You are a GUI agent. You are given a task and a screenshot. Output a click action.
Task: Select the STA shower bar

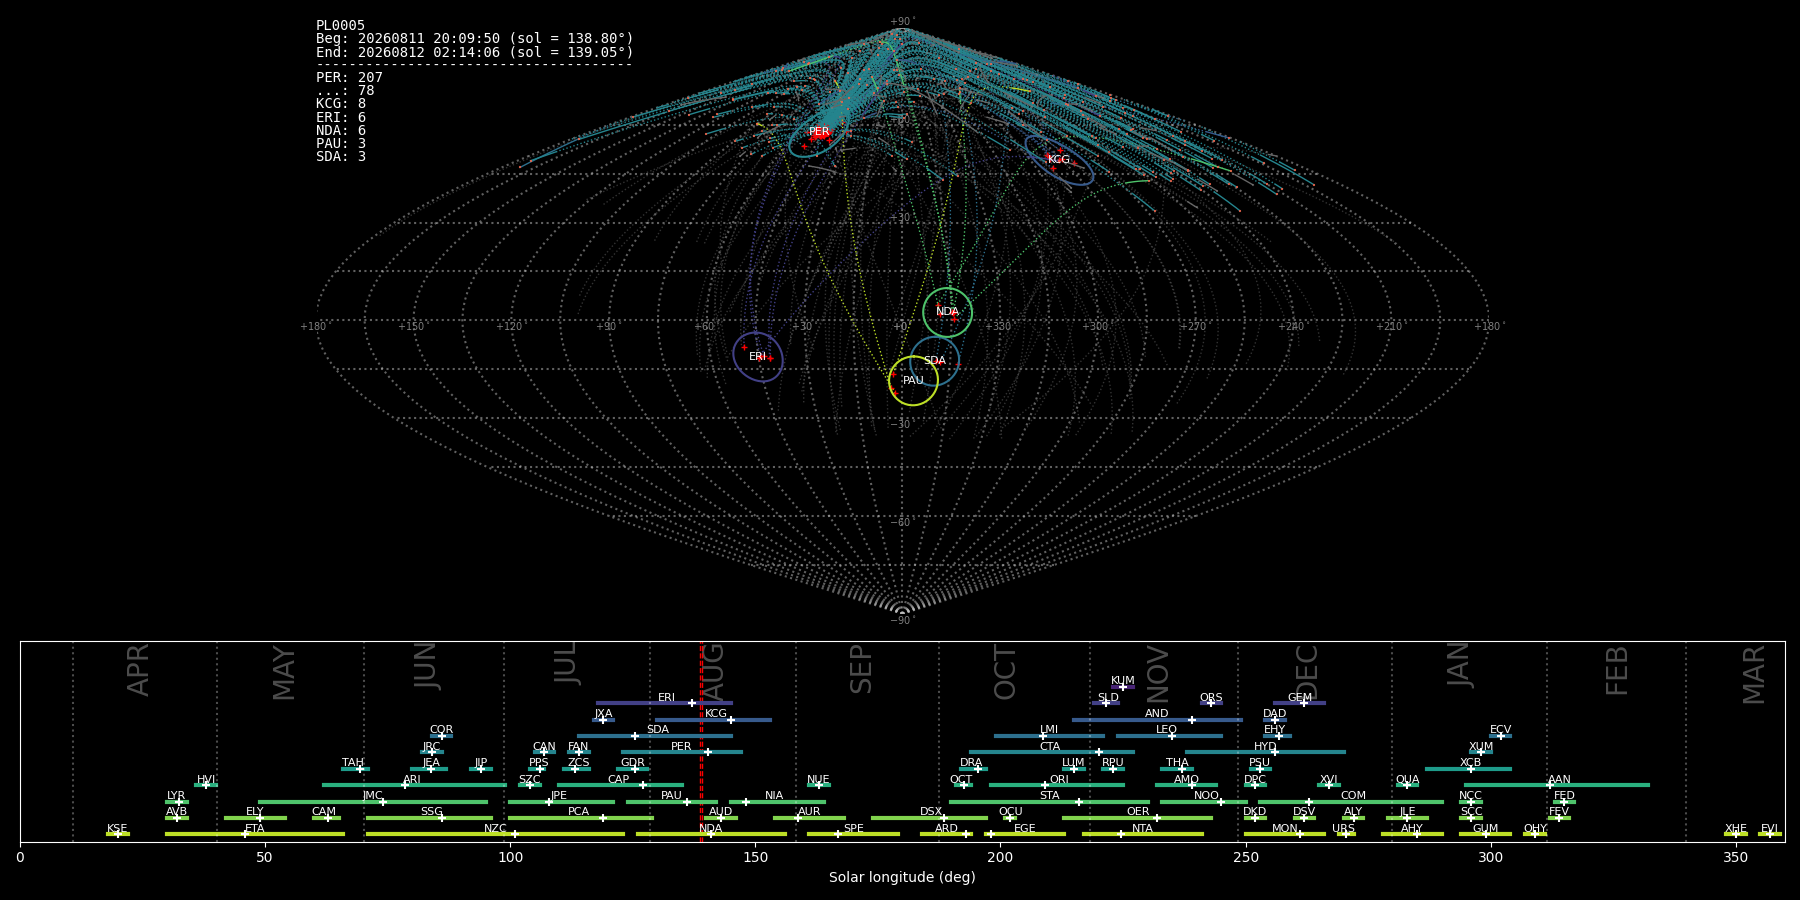click(x=1049, y=802)
